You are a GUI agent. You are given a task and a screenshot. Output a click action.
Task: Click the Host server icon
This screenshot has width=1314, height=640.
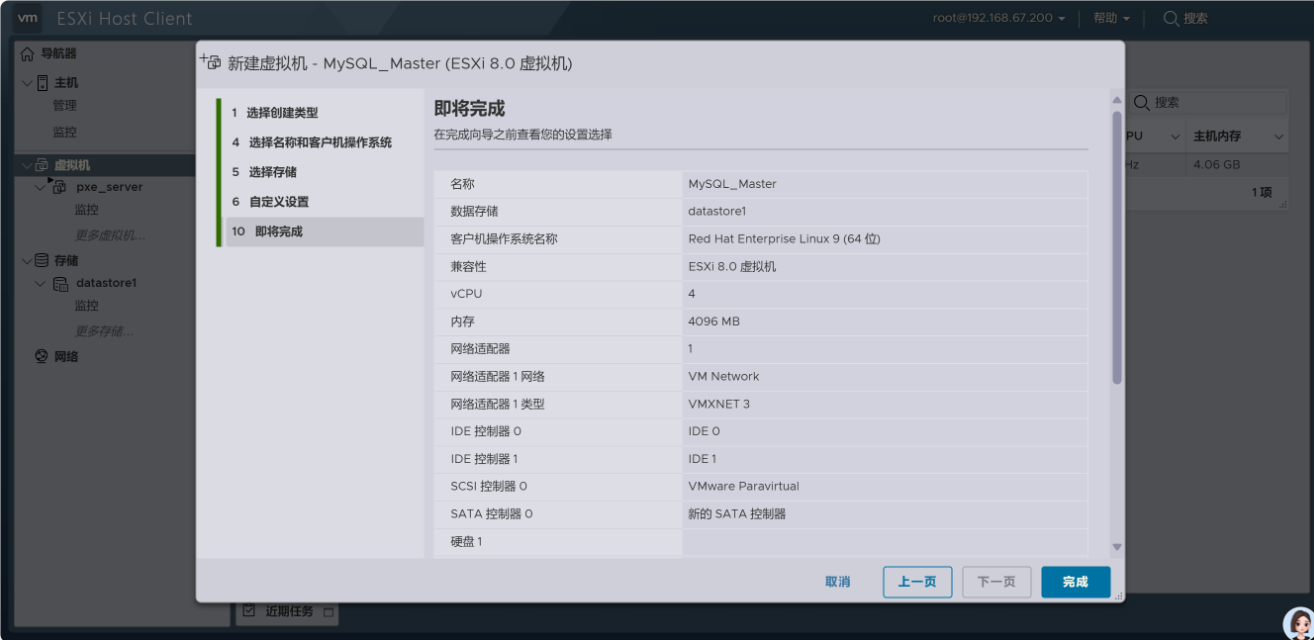click(x=42, y=83)
